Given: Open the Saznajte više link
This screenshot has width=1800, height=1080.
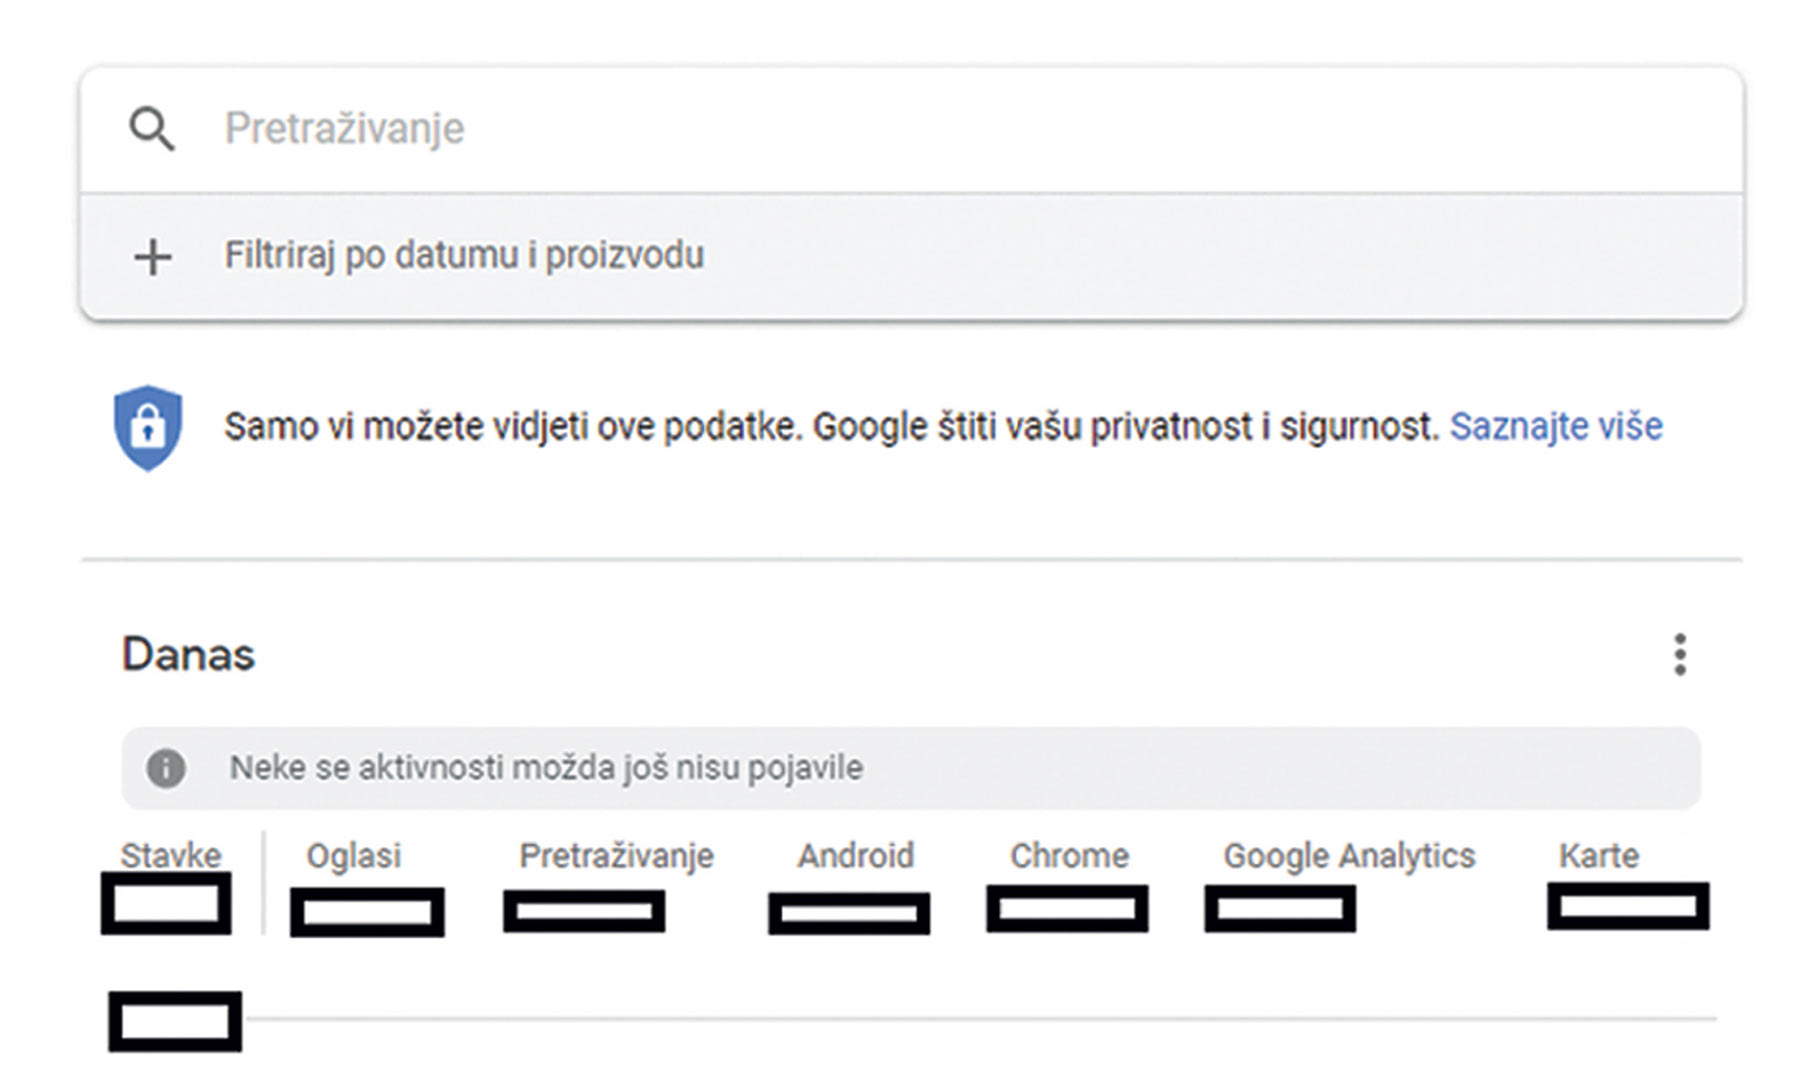Looking at the screenshot, I should pyautogui.click(x=1556, y=427).
